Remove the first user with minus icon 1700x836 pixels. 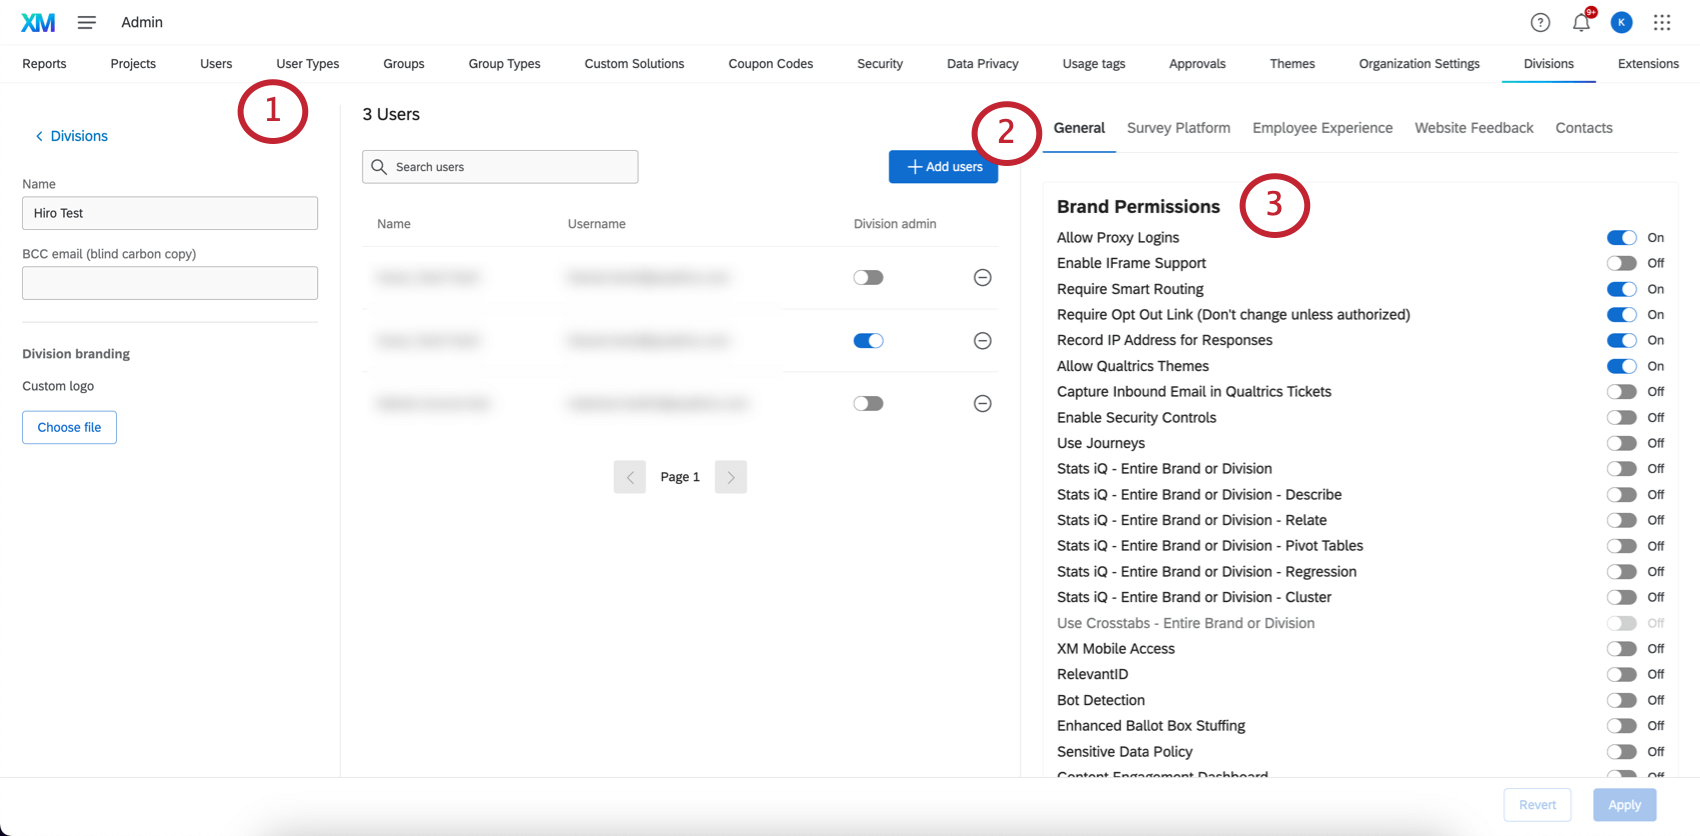[x=982, y=278]
